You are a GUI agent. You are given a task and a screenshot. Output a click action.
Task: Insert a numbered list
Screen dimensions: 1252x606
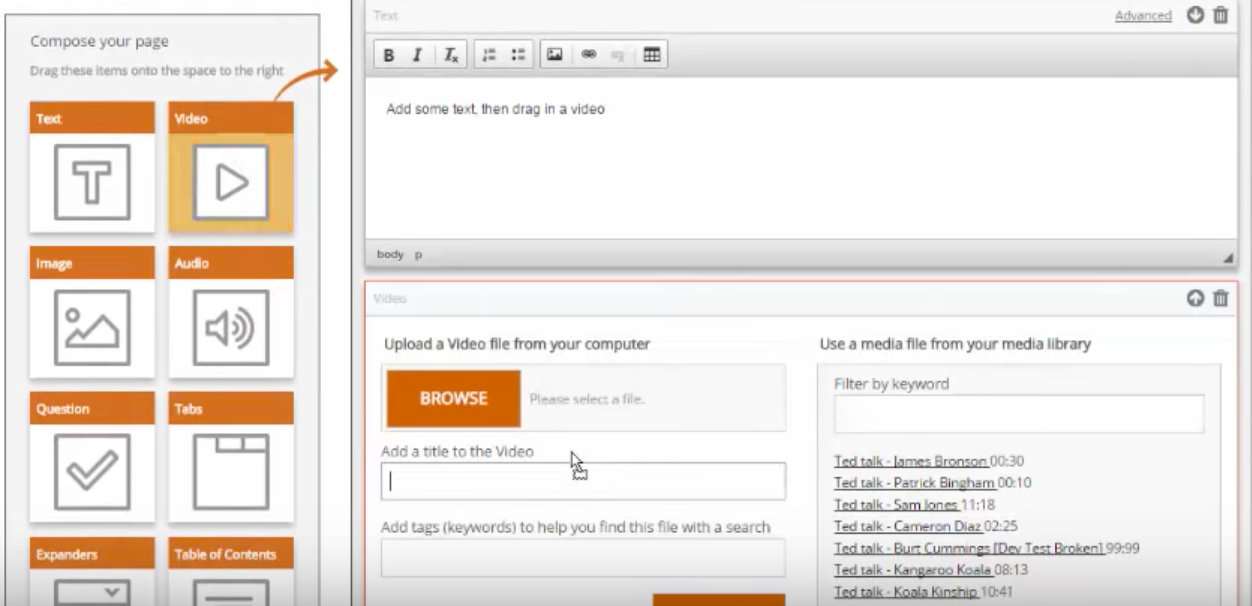(x=489, y=56)
